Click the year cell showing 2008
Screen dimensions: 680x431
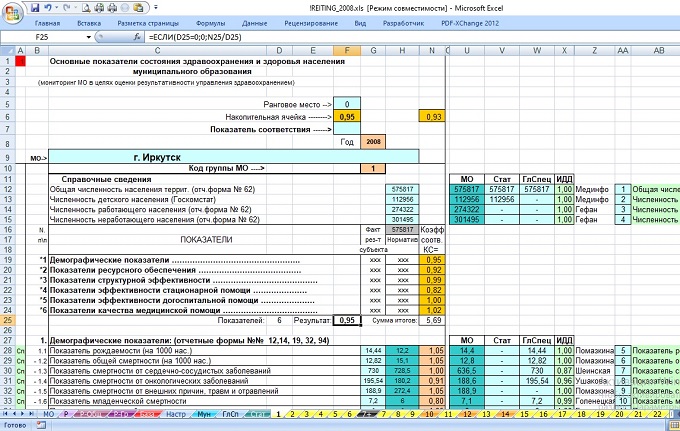pos(373,142)
